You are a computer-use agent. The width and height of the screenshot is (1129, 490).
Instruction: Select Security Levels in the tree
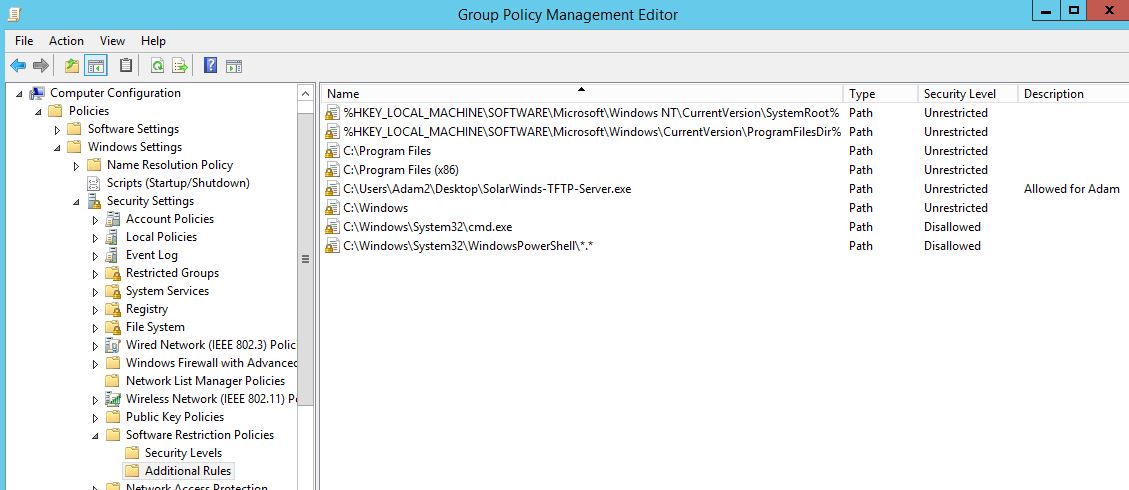pyautogui.click(x=183, y=453)
